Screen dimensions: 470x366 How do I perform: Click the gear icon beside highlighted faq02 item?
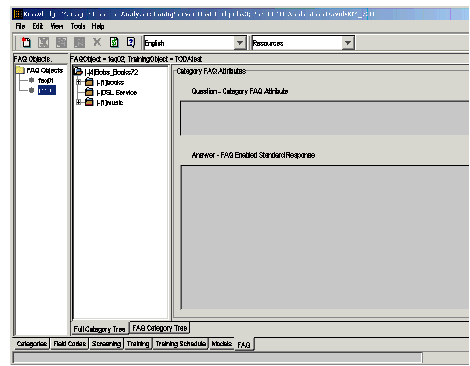click(31, 90)
